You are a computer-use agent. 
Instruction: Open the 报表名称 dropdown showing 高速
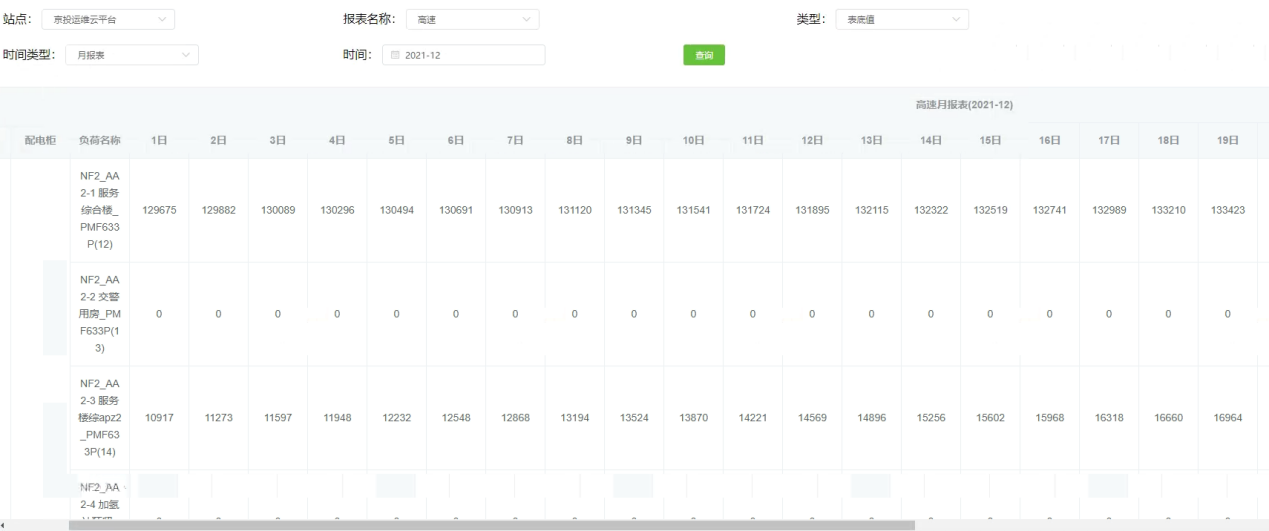pyautogui.click(x=472, y=19)
